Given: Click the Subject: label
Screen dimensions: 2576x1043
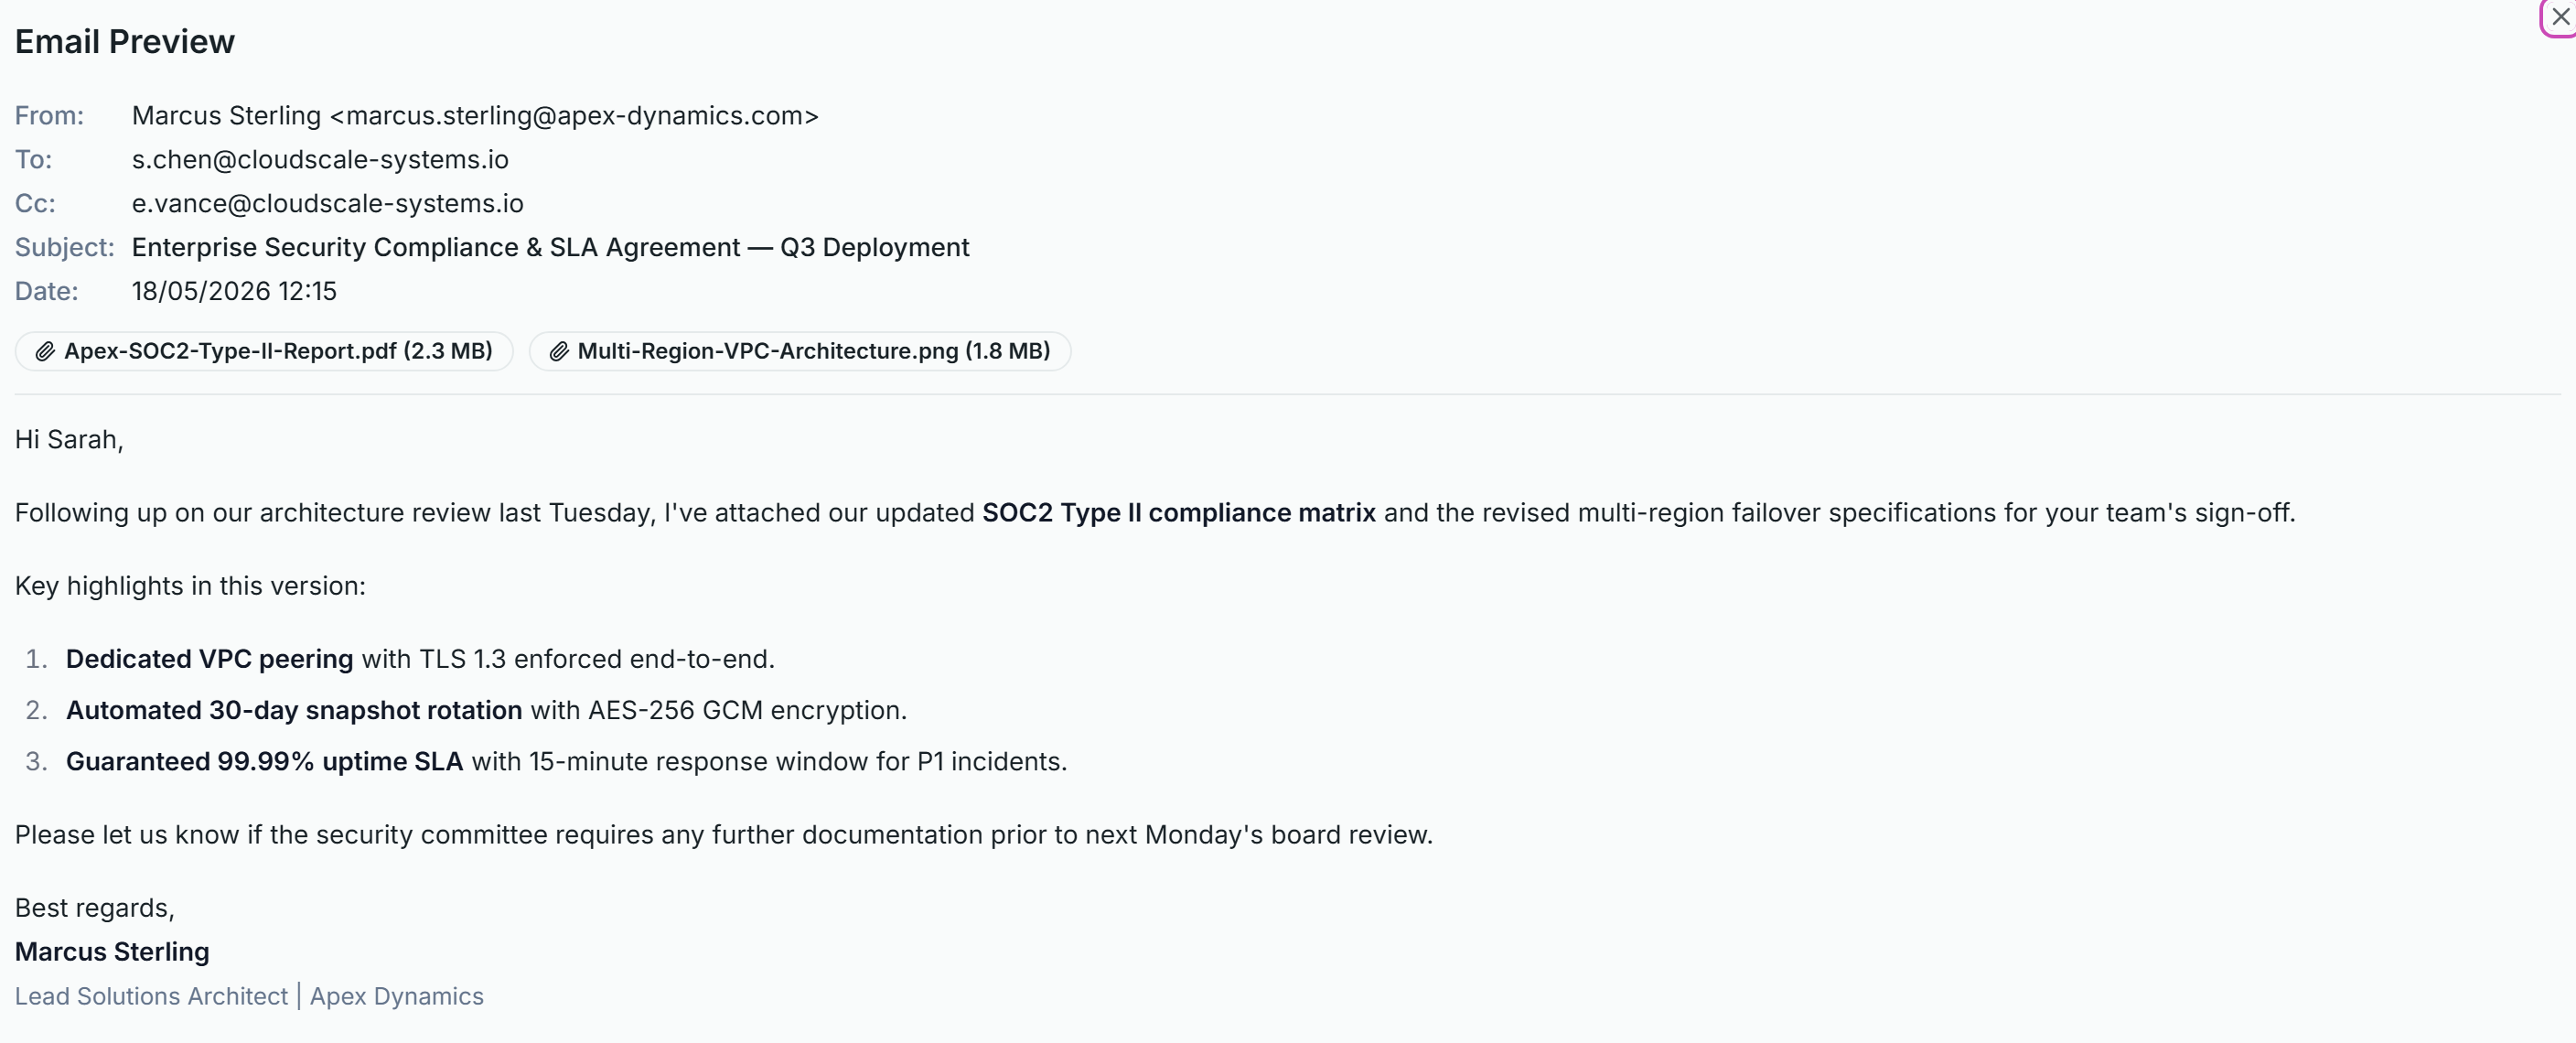Looking at the screenshot, I should 65,248.
